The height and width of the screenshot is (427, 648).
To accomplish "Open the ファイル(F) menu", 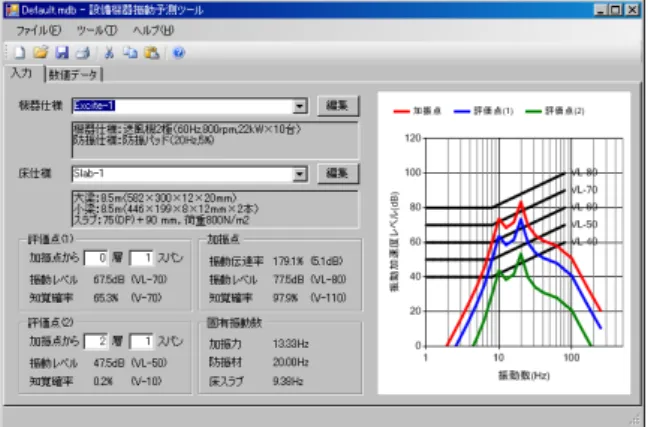I will click(x=38, y=30).
